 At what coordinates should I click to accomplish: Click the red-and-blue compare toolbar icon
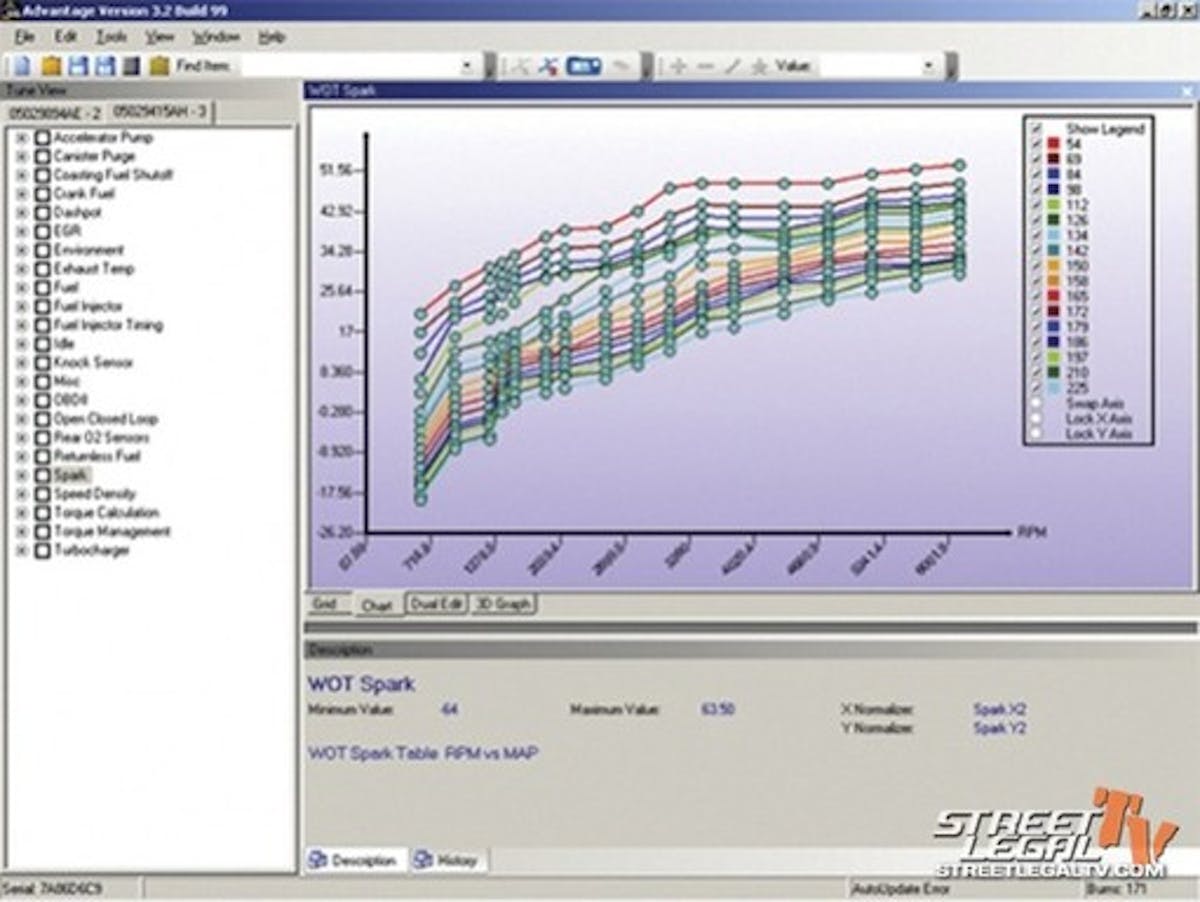(x=547, y=66)
